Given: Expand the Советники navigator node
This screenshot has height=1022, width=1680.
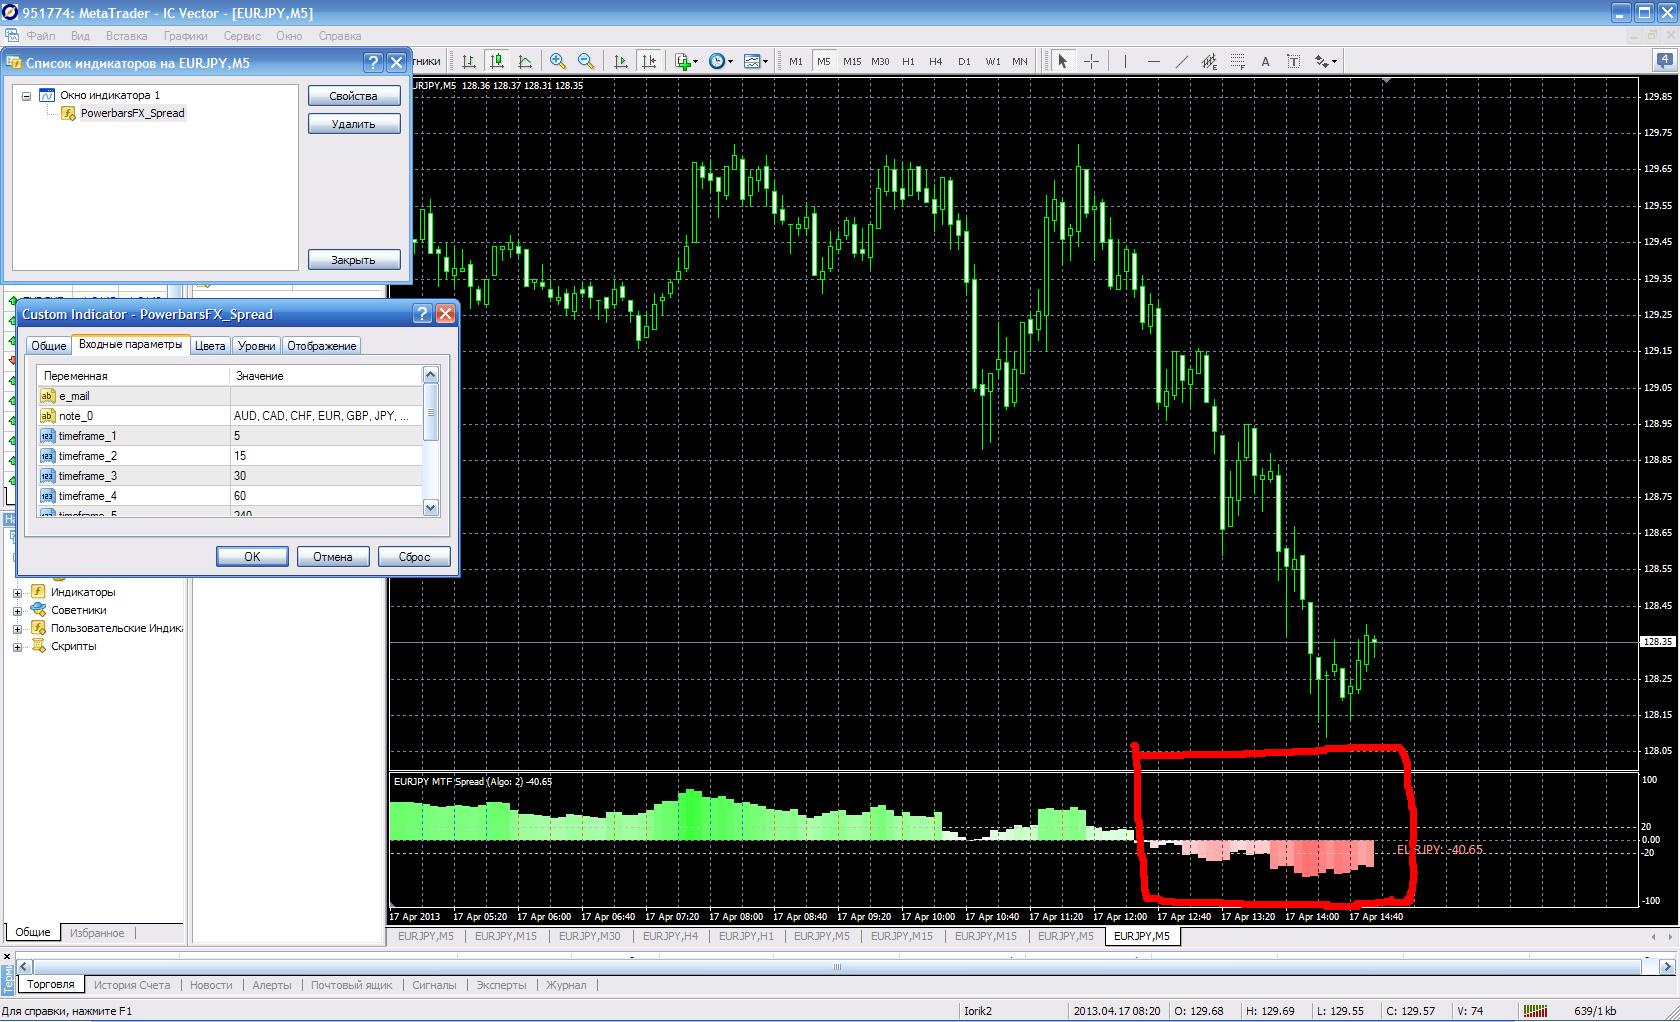Looking at the screenshot, I should point(17,611).
